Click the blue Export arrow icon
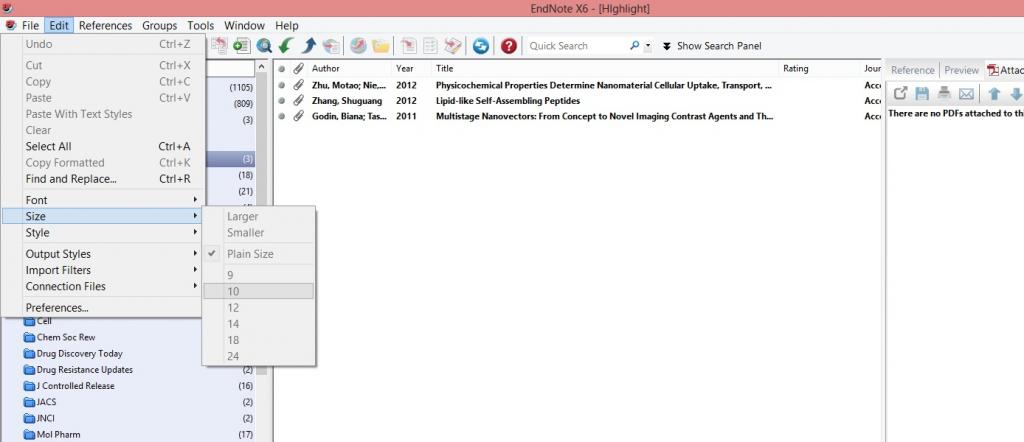 309,46
